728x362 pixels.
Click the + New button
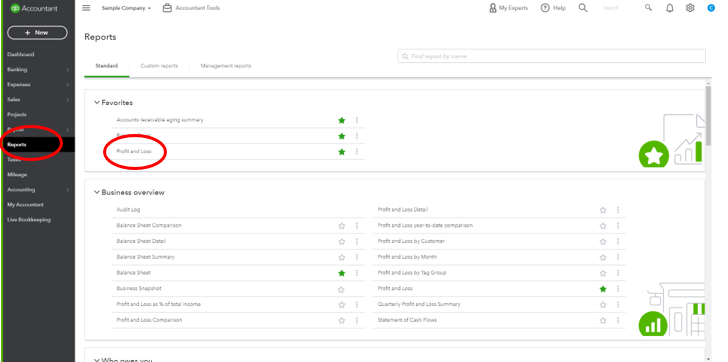point(37,32)
